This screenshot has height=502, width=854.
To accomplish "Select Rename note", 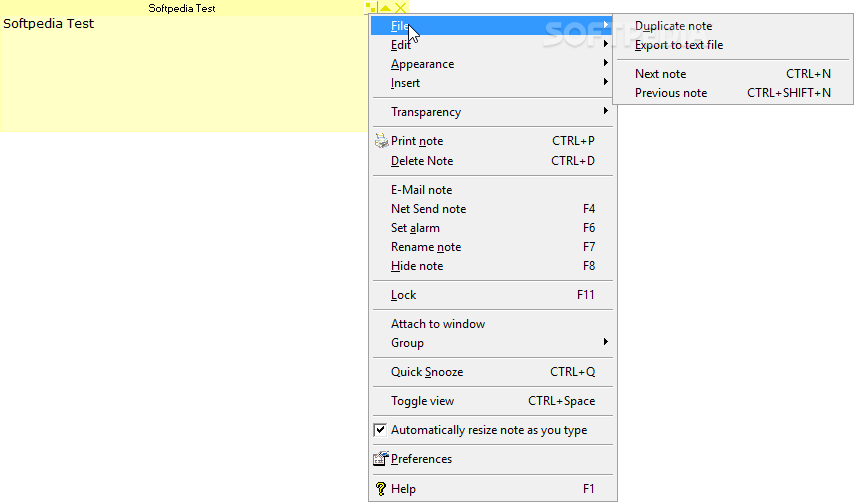I will click(492, 247).
